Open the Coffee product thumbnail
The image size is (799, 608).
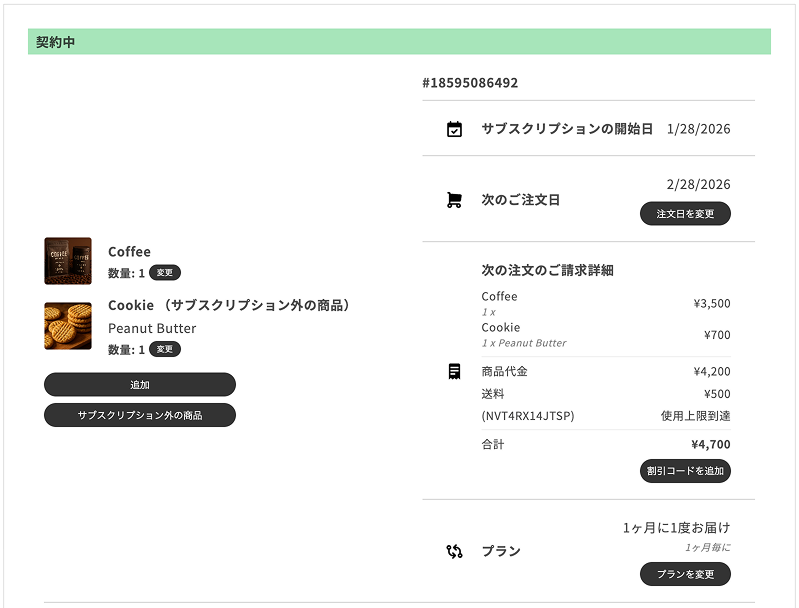click(68, 261)
